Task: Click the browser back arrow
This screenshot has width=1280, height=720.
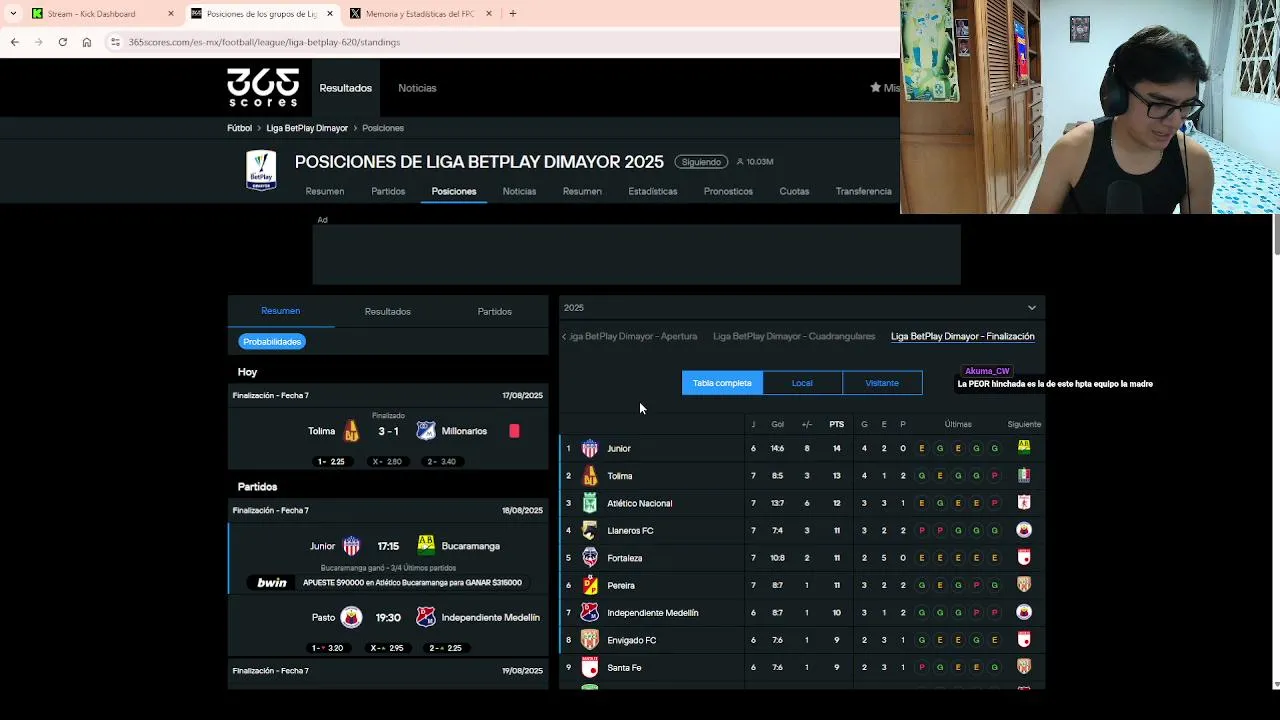Action: click(14, 42)
